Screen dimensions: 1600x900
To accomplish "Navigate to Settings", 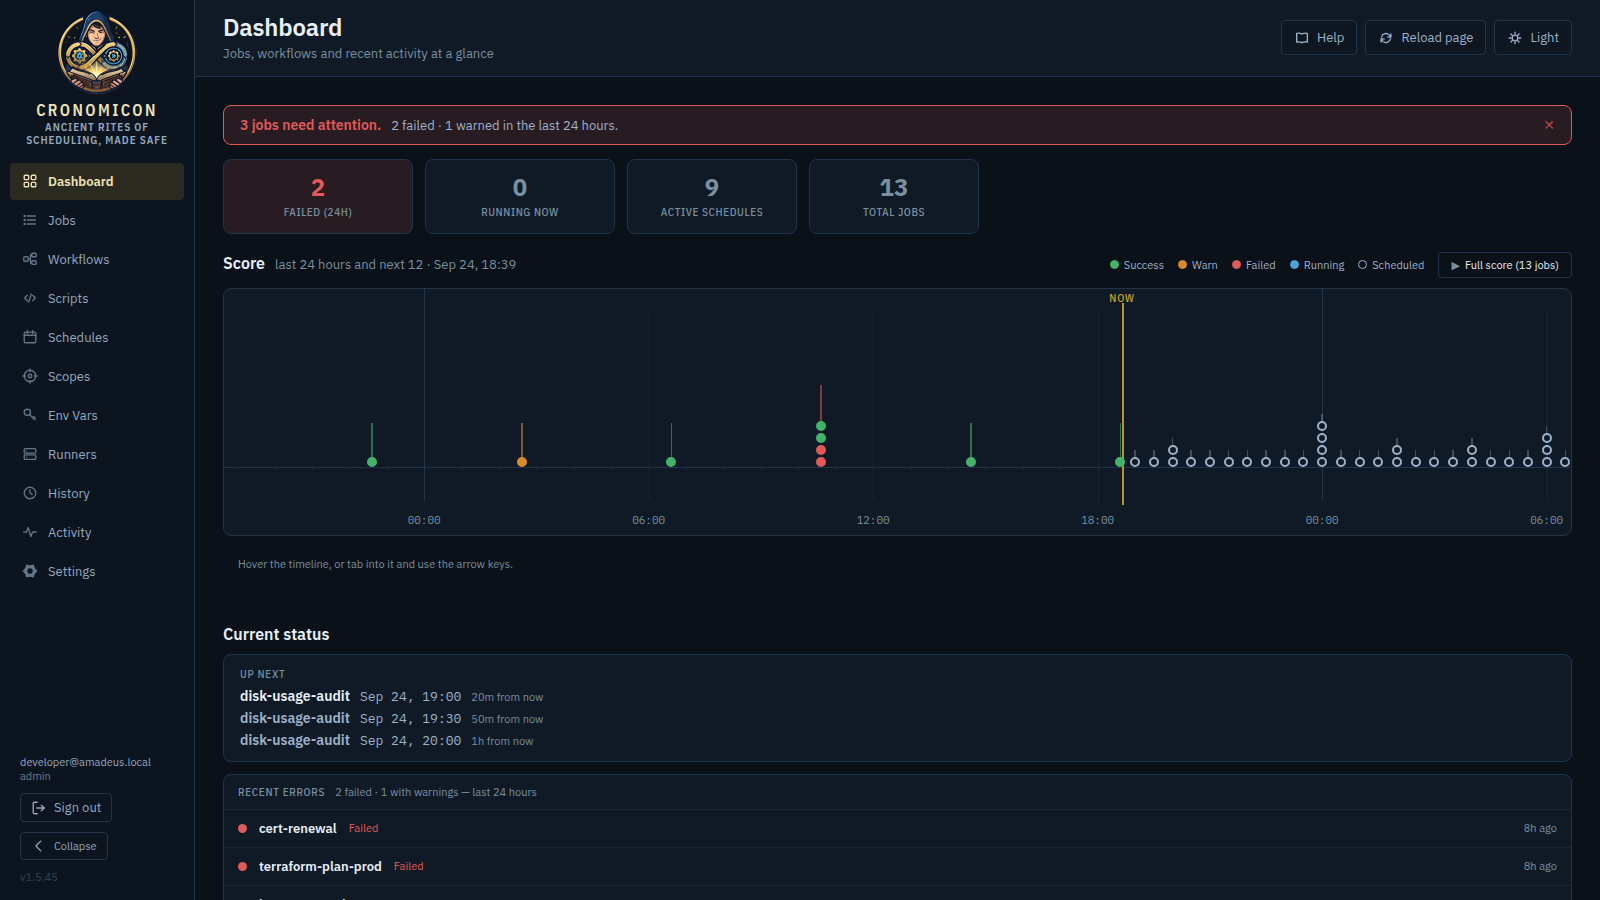I will (97, 571).
